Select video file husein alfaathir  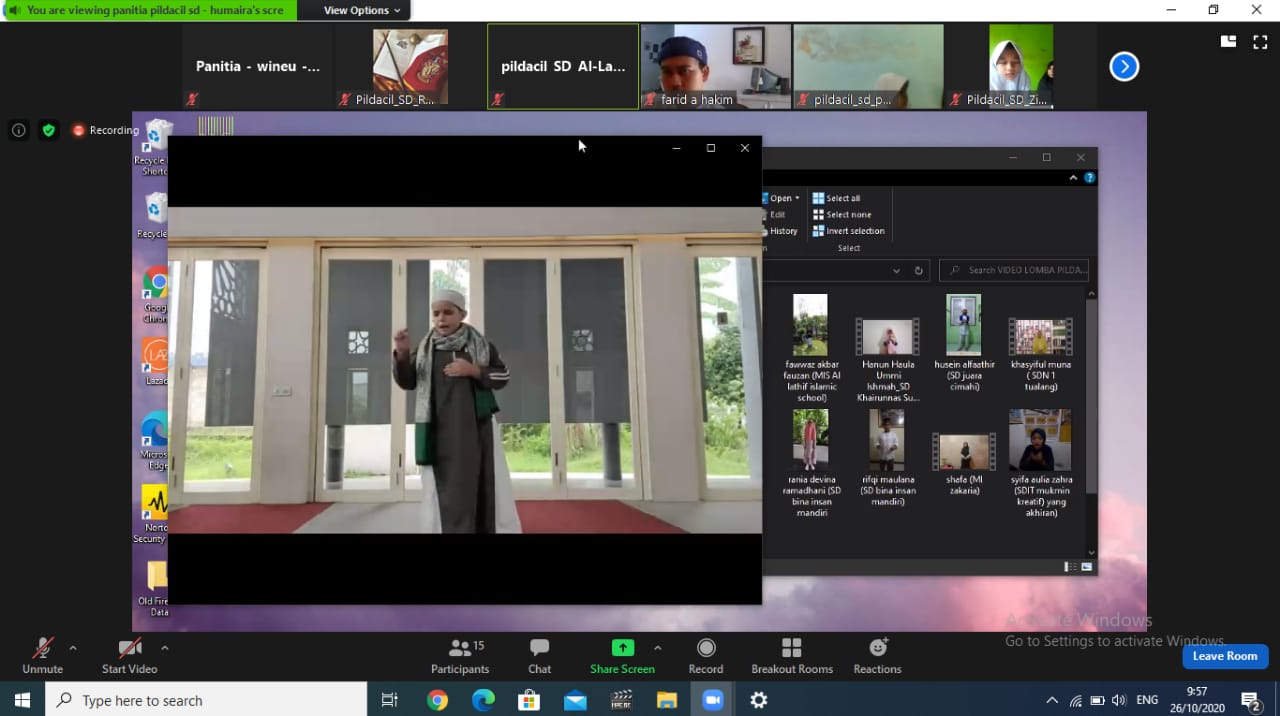(x=964, y=343)
